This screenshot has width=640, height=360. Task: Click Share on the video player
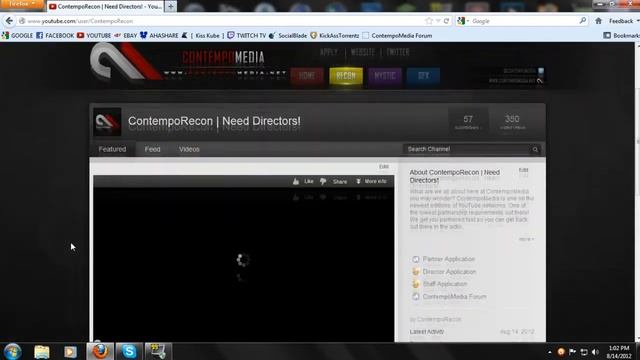click(340, 182)
